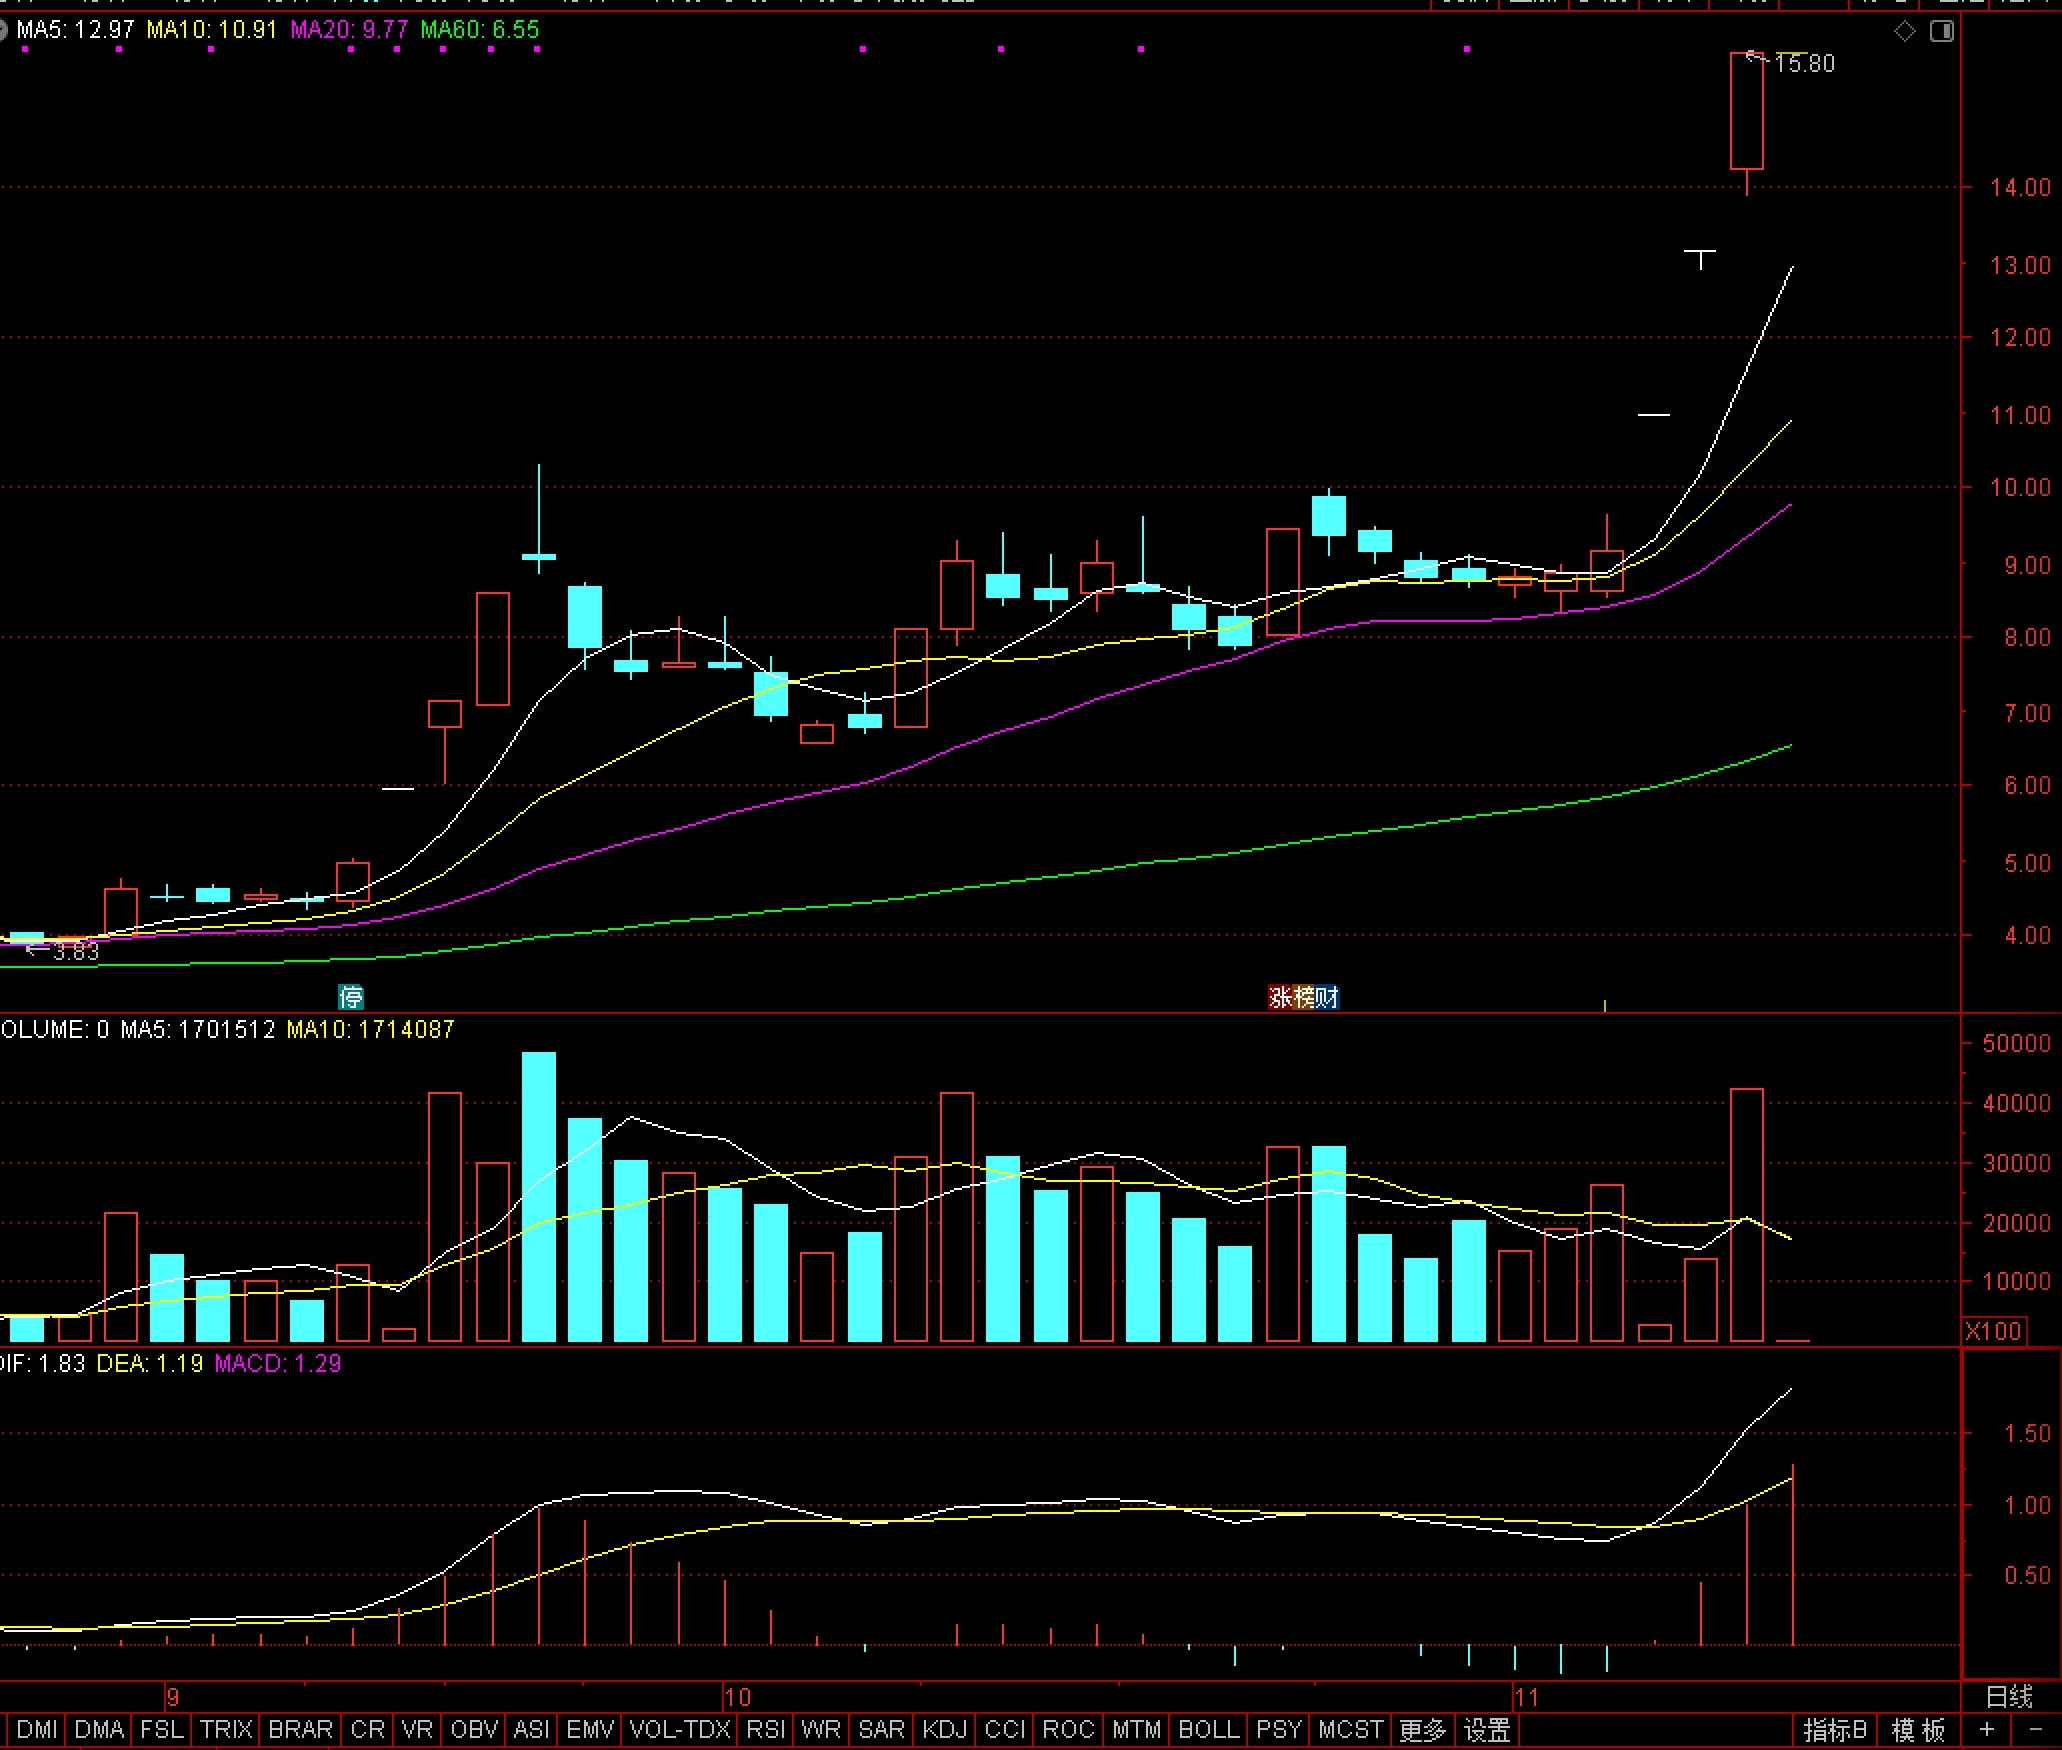Screen dimensions: 2062x1750
Task: Click the 停 suspension marker icon
Action: (x=351, y=996)
